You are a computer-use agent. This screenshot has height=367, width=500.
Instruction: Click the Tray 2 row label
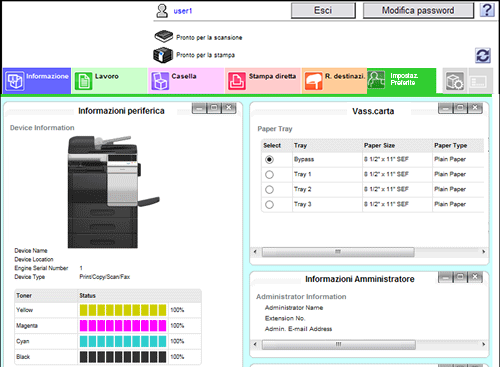tap(302, 189)
